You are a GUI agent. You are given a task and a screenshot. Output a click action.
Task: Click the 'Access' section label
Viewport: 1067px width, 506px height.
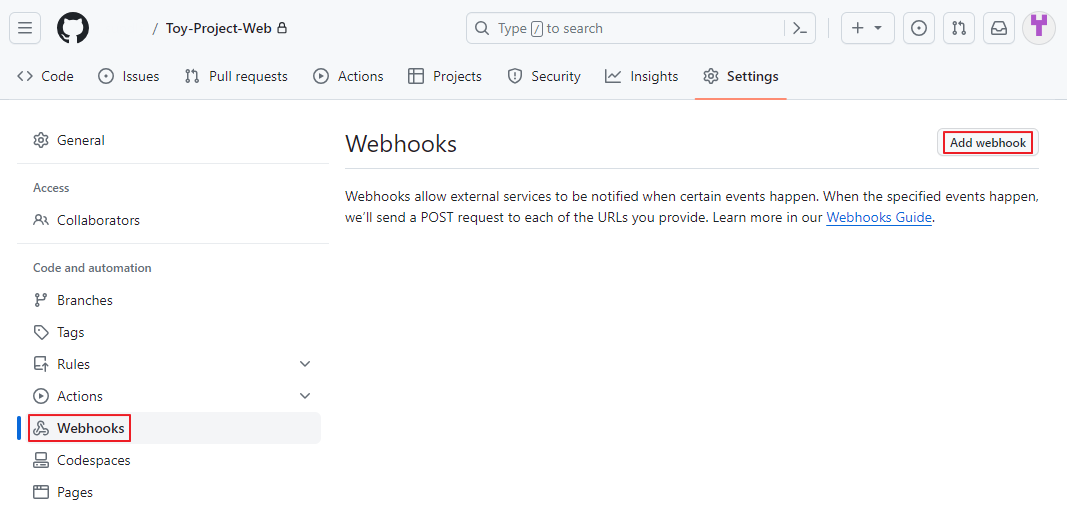(x=51, y=188)
